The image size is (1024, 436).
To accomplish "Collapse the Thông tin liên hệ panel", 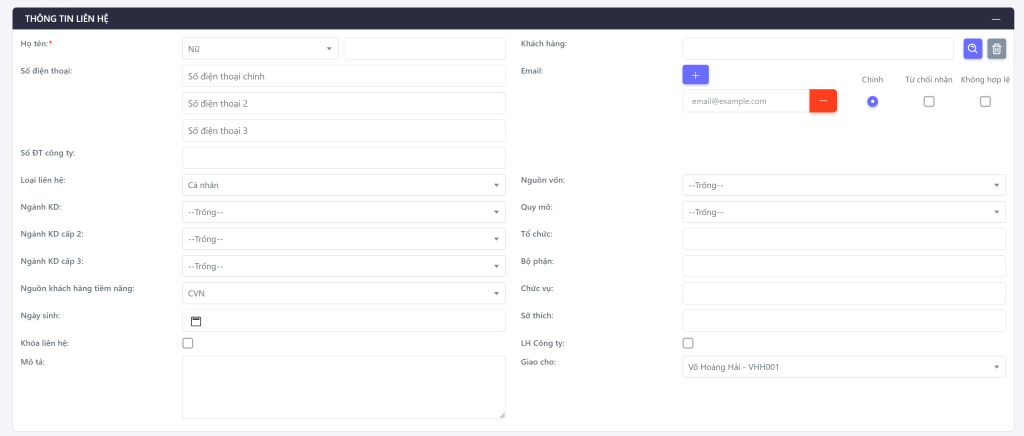I will [995, 19].
